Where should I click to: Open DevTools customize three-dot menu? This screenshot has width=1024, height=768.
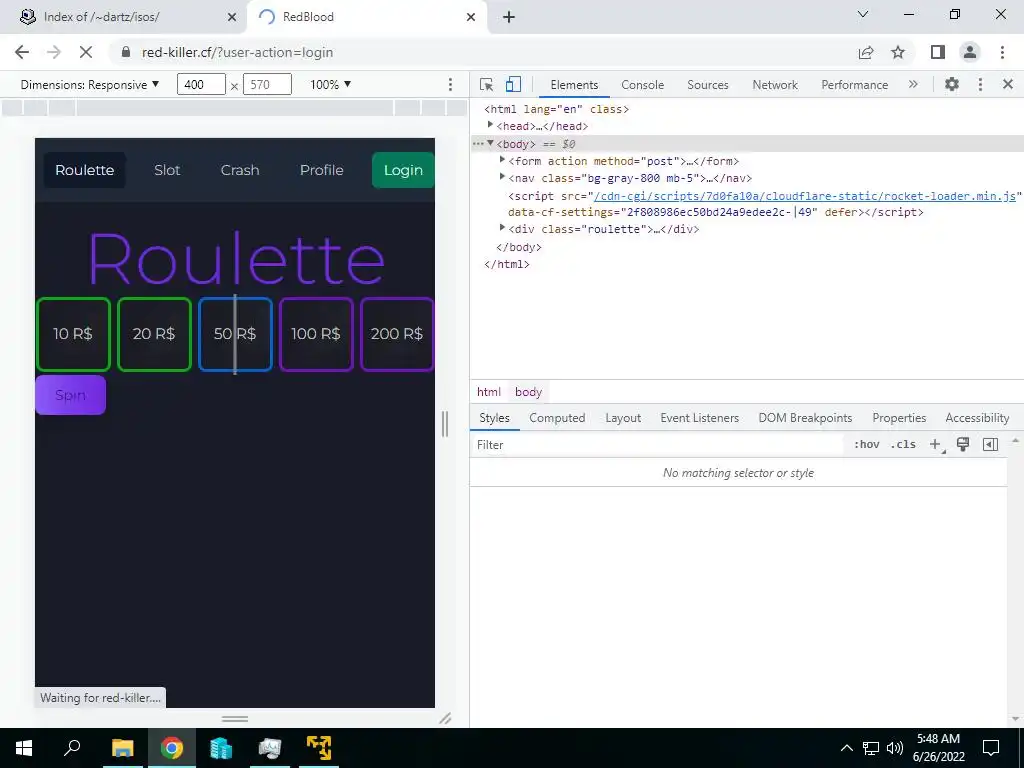coord(980,84)
